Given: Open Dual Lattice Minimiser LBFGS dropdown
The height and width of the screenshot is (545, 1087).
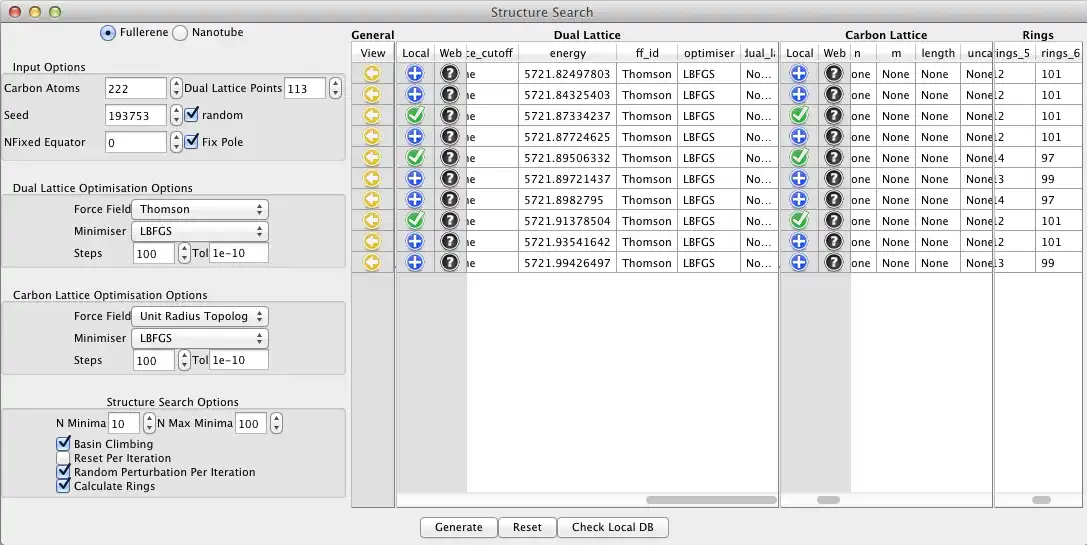Looking at the screenshot, I should pos(200,231).
